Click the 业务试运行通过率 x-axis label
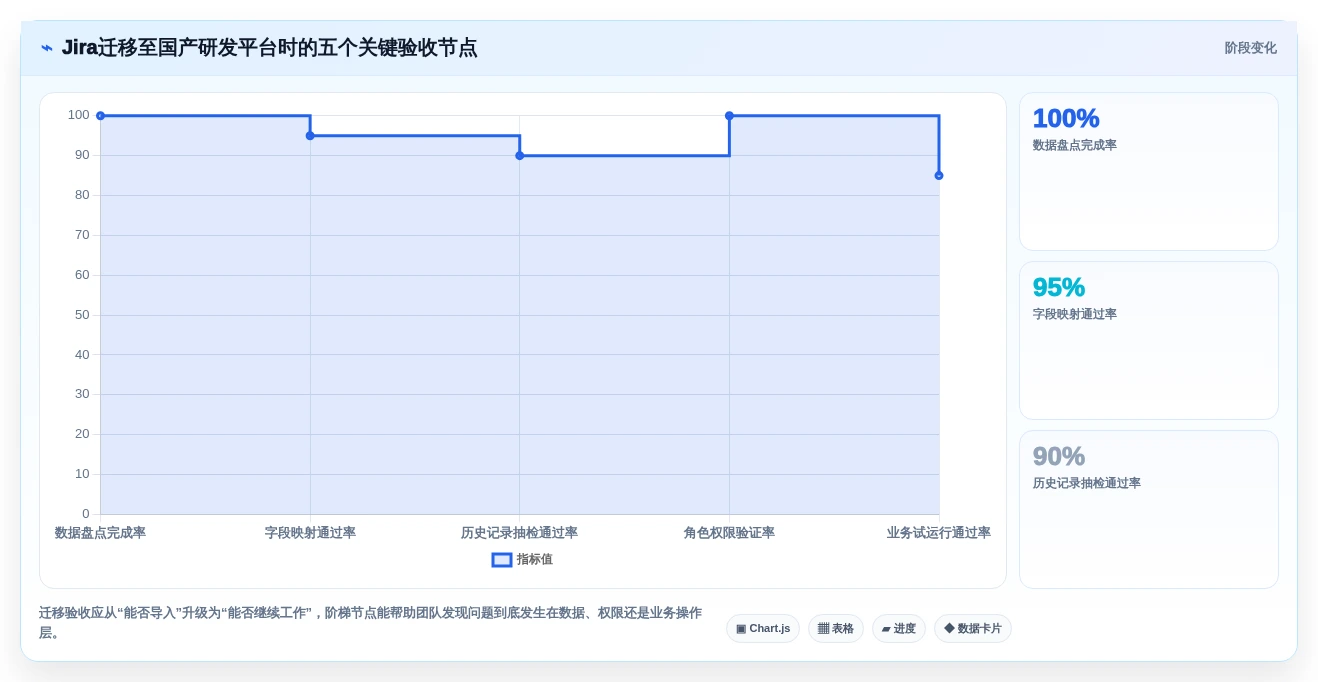Viewport: 1318px width, 682px height. click(939, 533)
